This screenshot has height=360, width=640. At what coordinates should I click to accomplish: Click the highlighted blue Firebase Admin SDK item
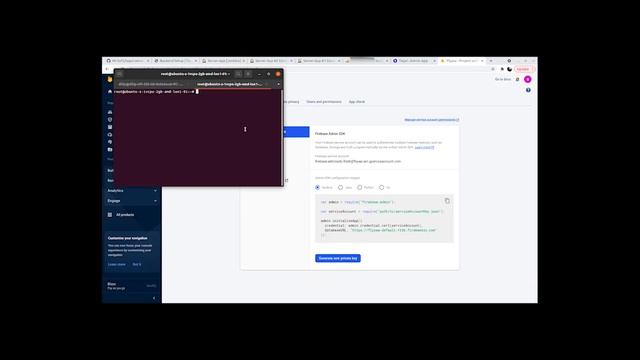point(296,131)
